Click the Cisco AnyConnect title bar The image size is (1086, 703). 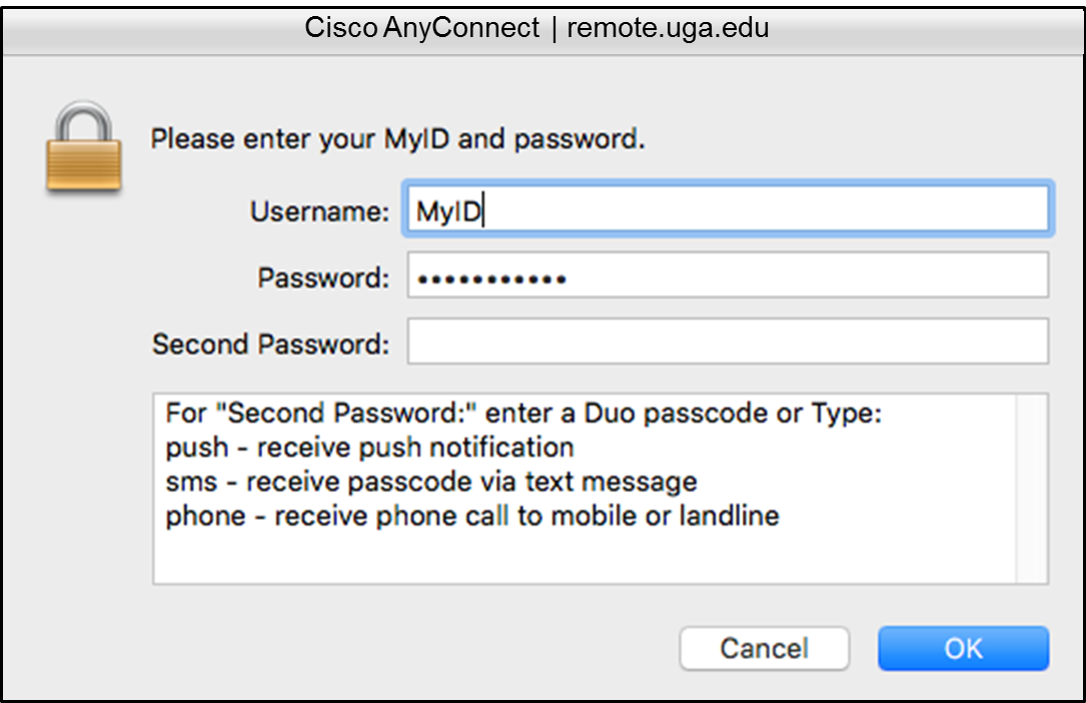click(543, 29)
